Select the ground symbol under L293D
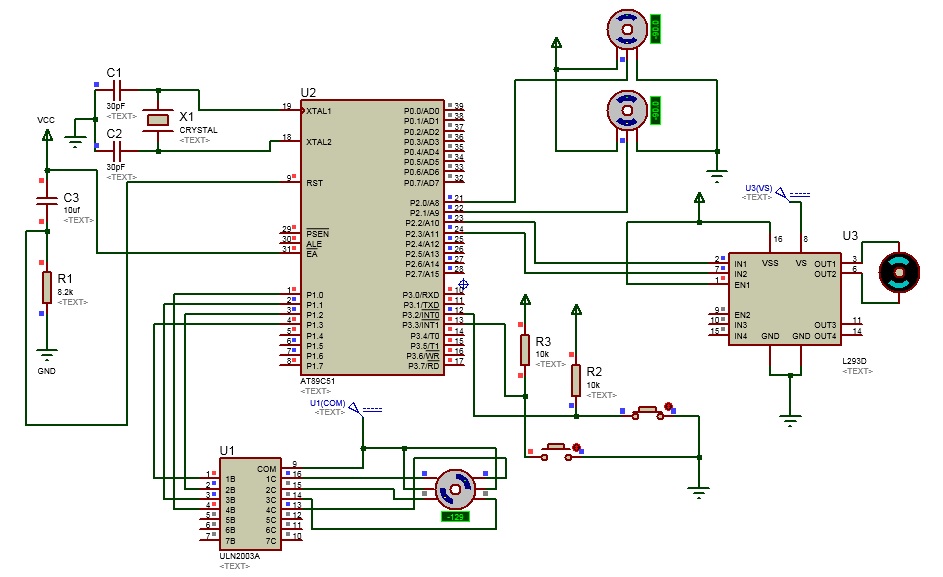Screen dimensions: 943x577 point(790,420)
